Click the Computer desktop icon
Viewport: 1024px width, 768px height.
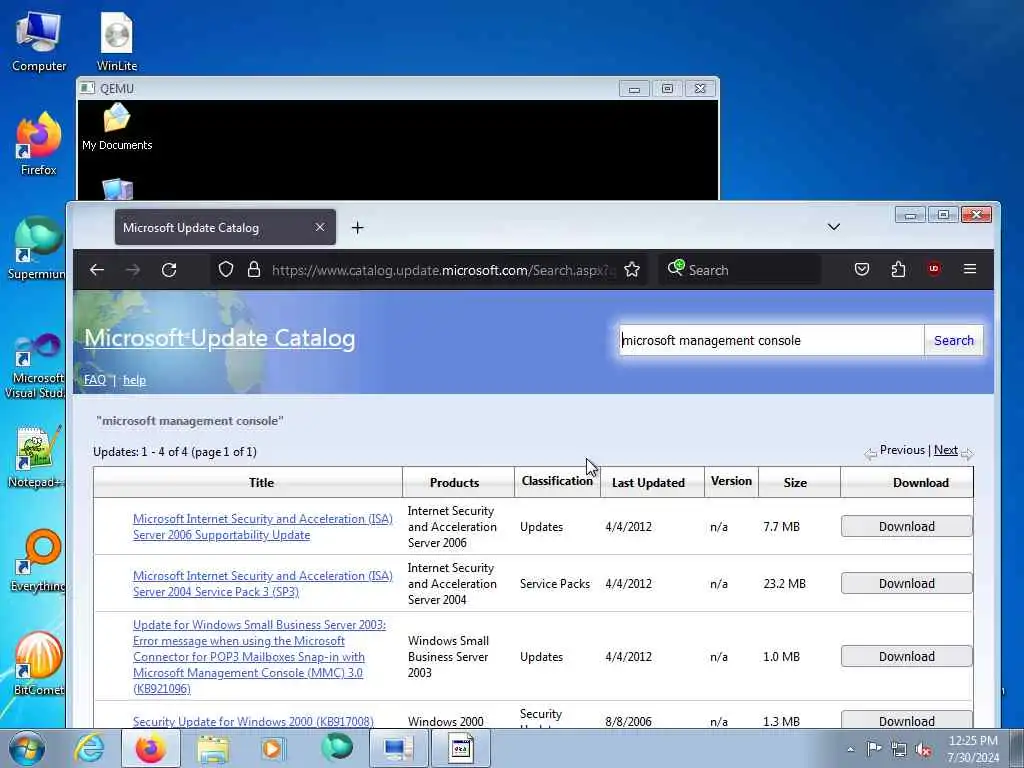(x=39, y=42)
